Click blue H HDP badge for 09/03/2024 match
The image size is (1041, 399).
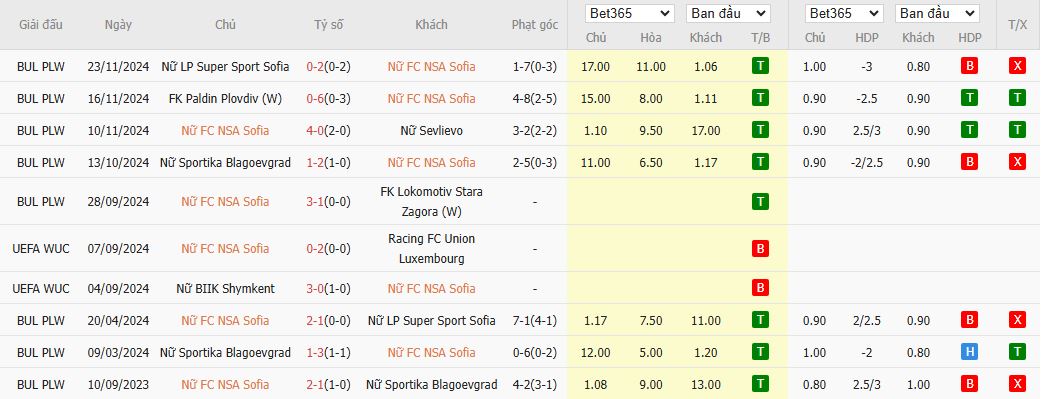[x=969, y=352]
